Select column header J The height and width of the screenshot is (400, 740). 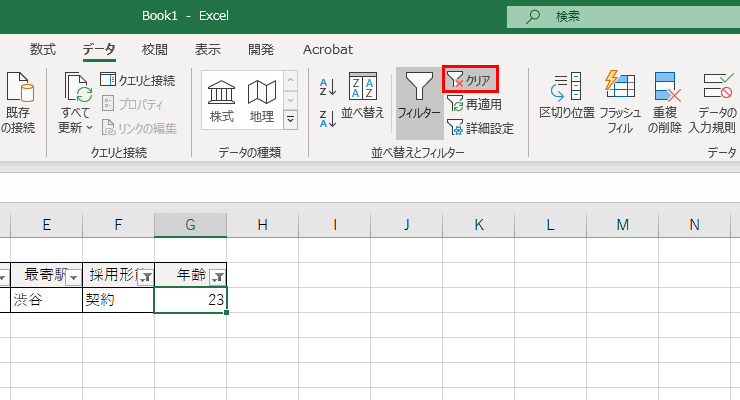407,225
